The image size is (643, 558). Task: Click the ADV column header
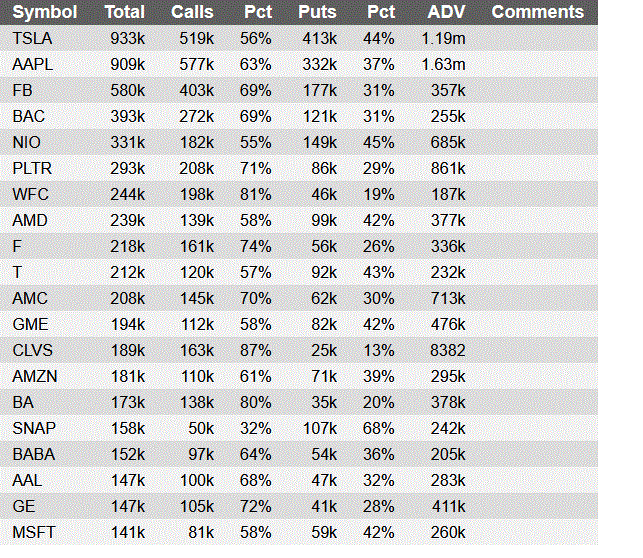tap(445, 13)
